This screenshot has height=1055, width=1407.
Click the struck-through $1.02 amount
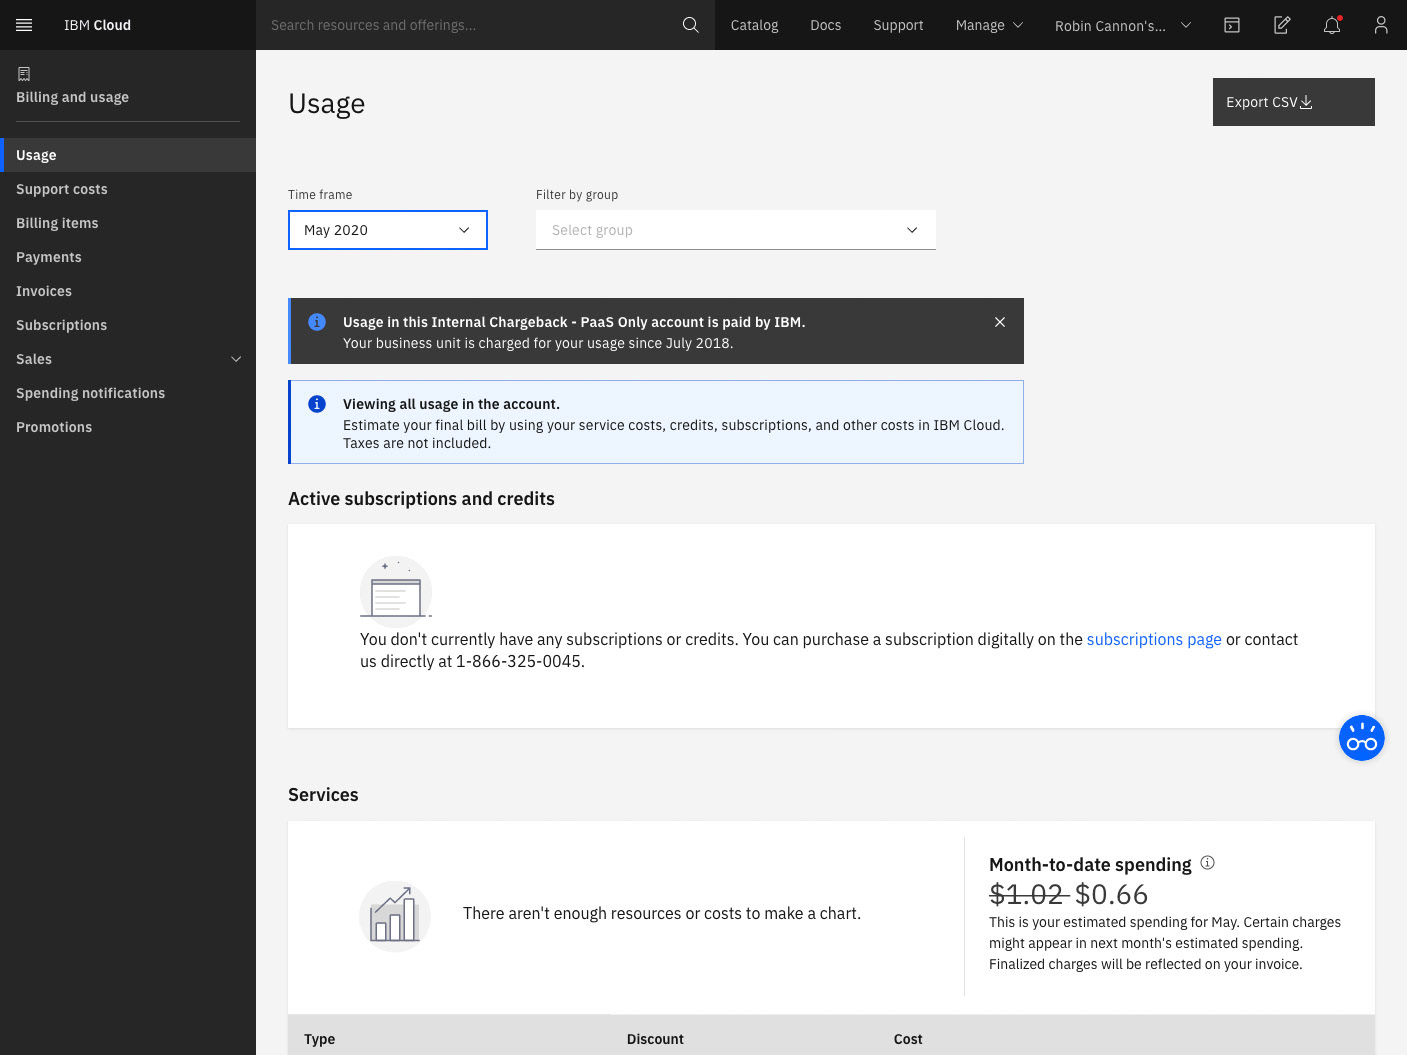coord(1027,894)
